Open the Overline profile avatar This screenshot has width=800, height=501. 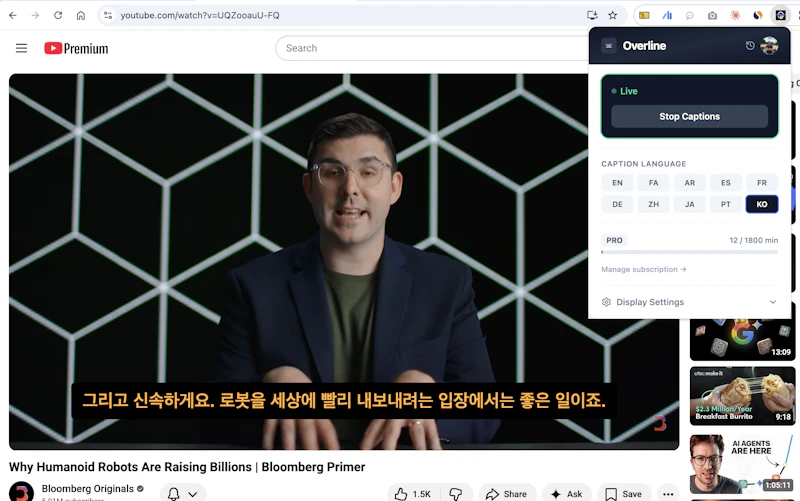(x=769, y=45)
